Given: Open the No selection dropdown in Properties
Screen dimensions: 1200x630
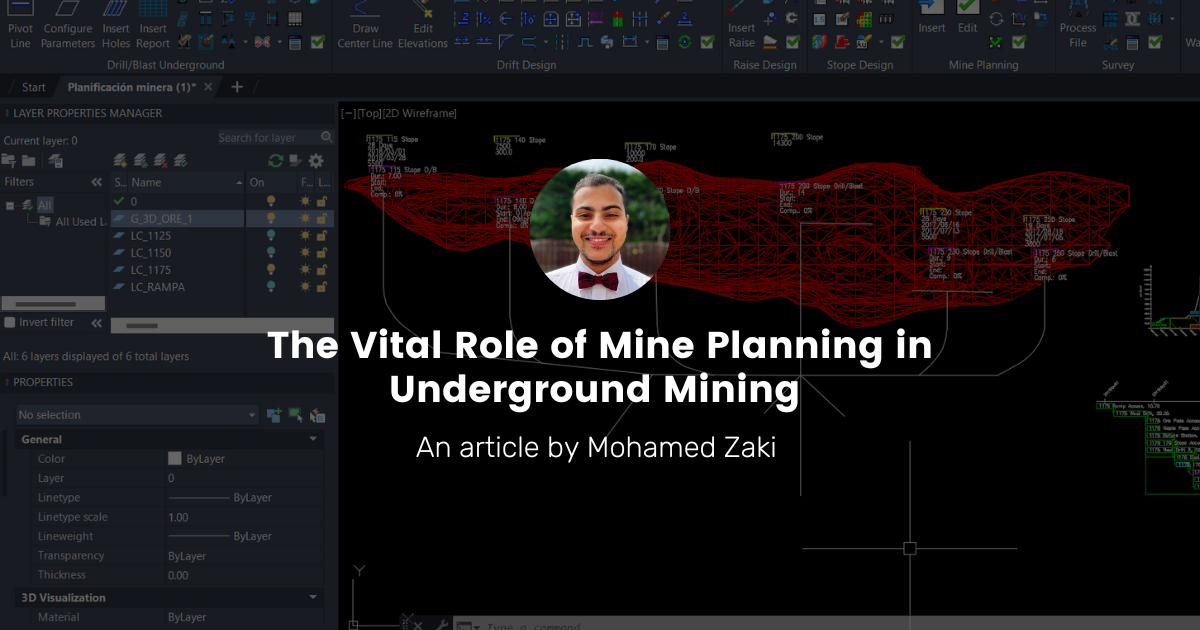Looking at the screenshot, I should (137, 415).
